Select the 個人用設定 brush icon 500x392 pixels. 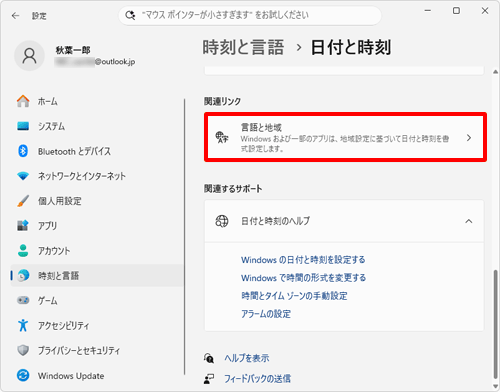tap(23, 201)
